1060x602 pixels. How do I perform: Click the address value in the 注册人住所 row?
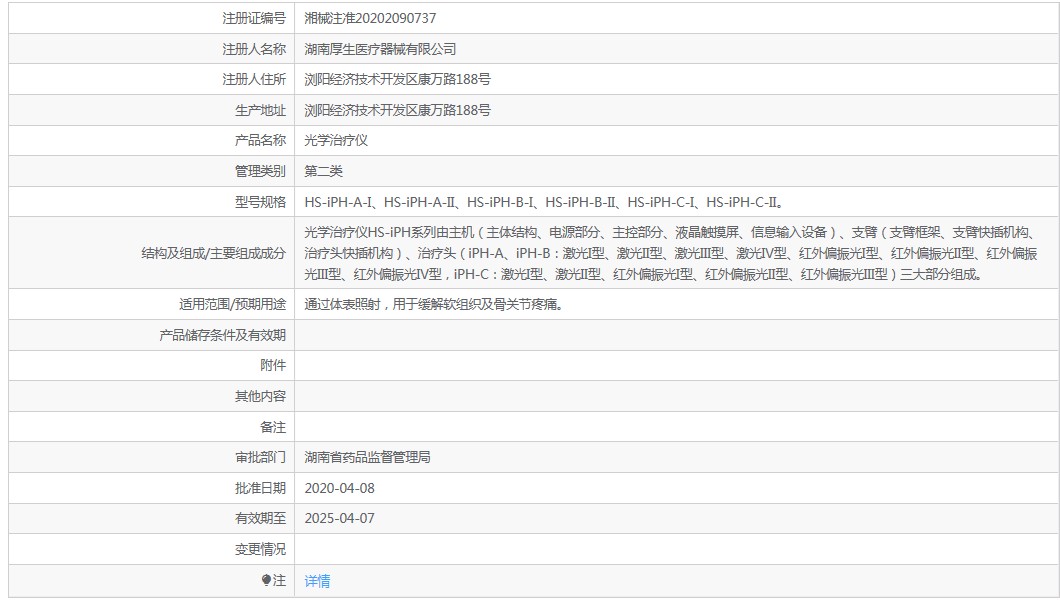398,79
